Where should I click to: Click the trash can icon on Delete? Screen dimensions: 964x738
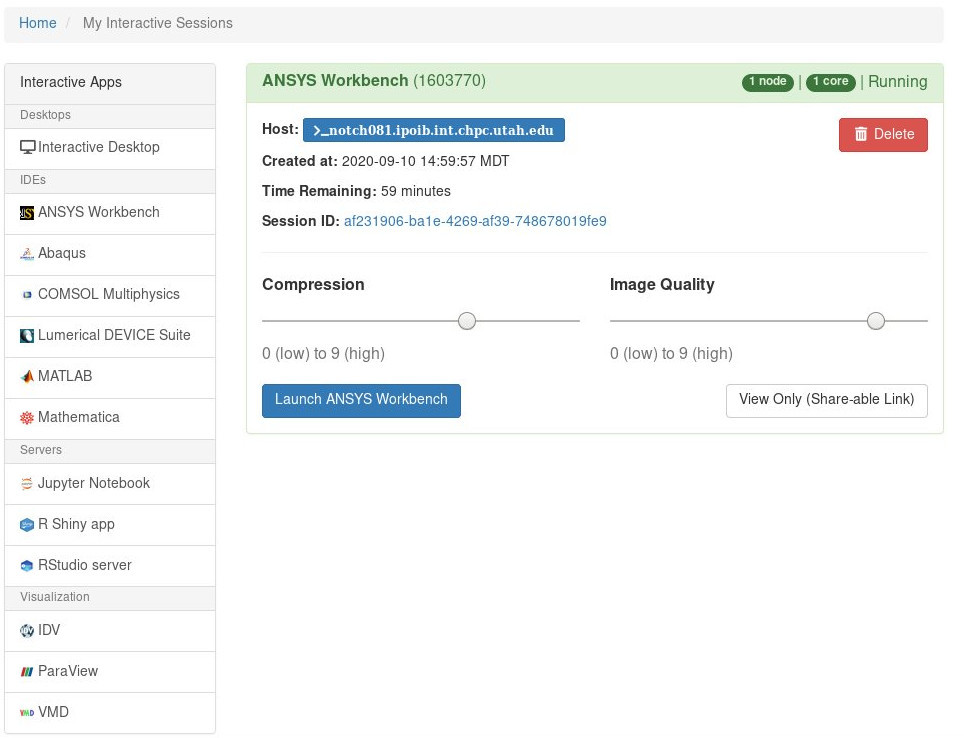(x=861, y=134)
